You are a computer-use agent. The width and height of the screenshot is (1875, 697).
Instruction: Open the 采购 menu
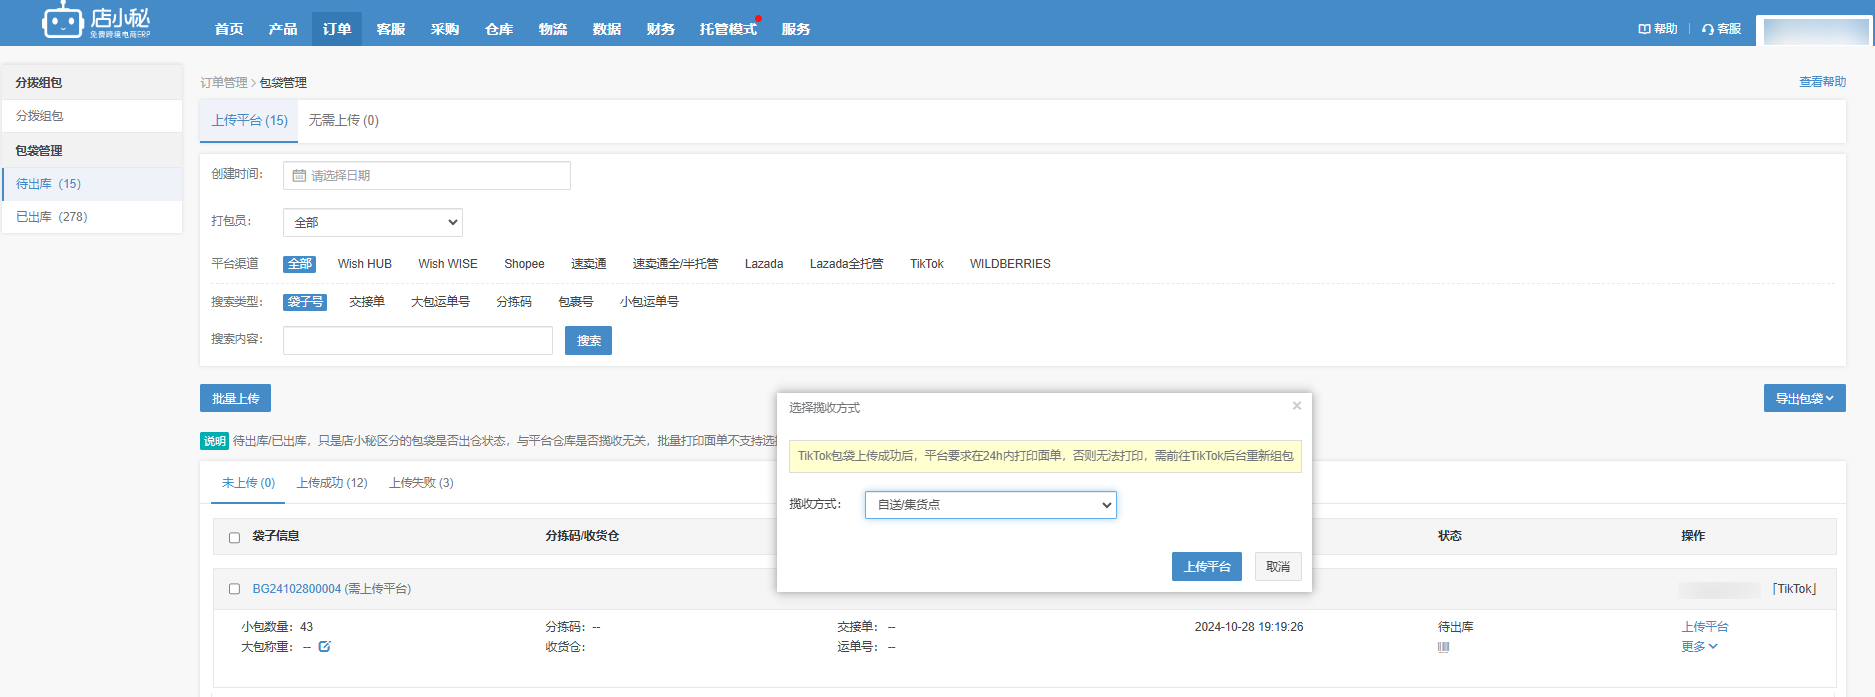tap(445, 29)
